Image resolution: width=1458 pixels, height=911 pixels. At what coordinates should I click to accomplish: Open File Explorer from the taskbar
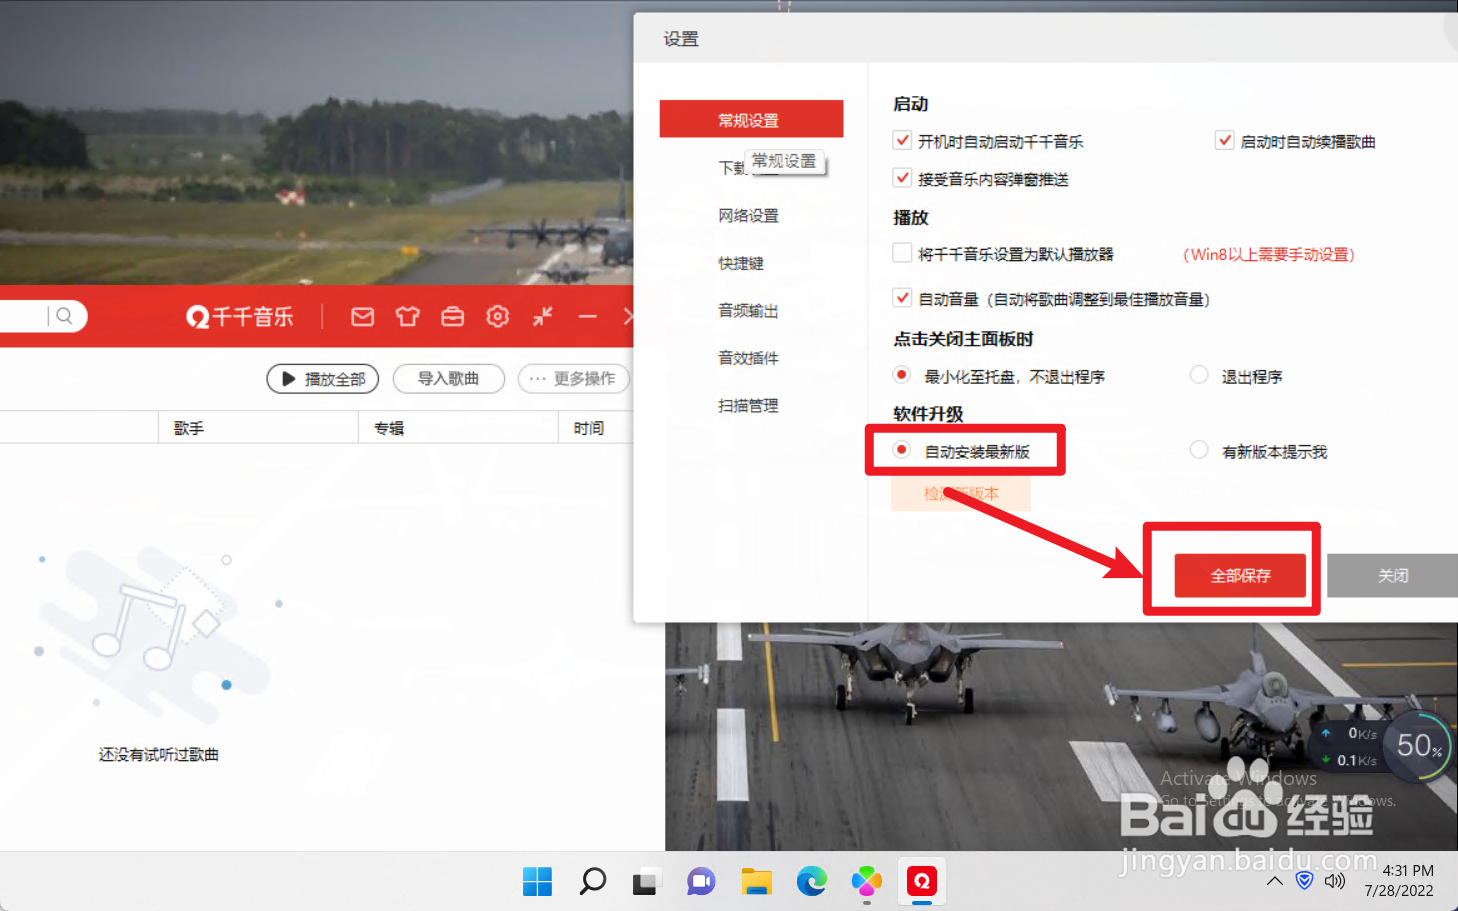tap(756, 882)
